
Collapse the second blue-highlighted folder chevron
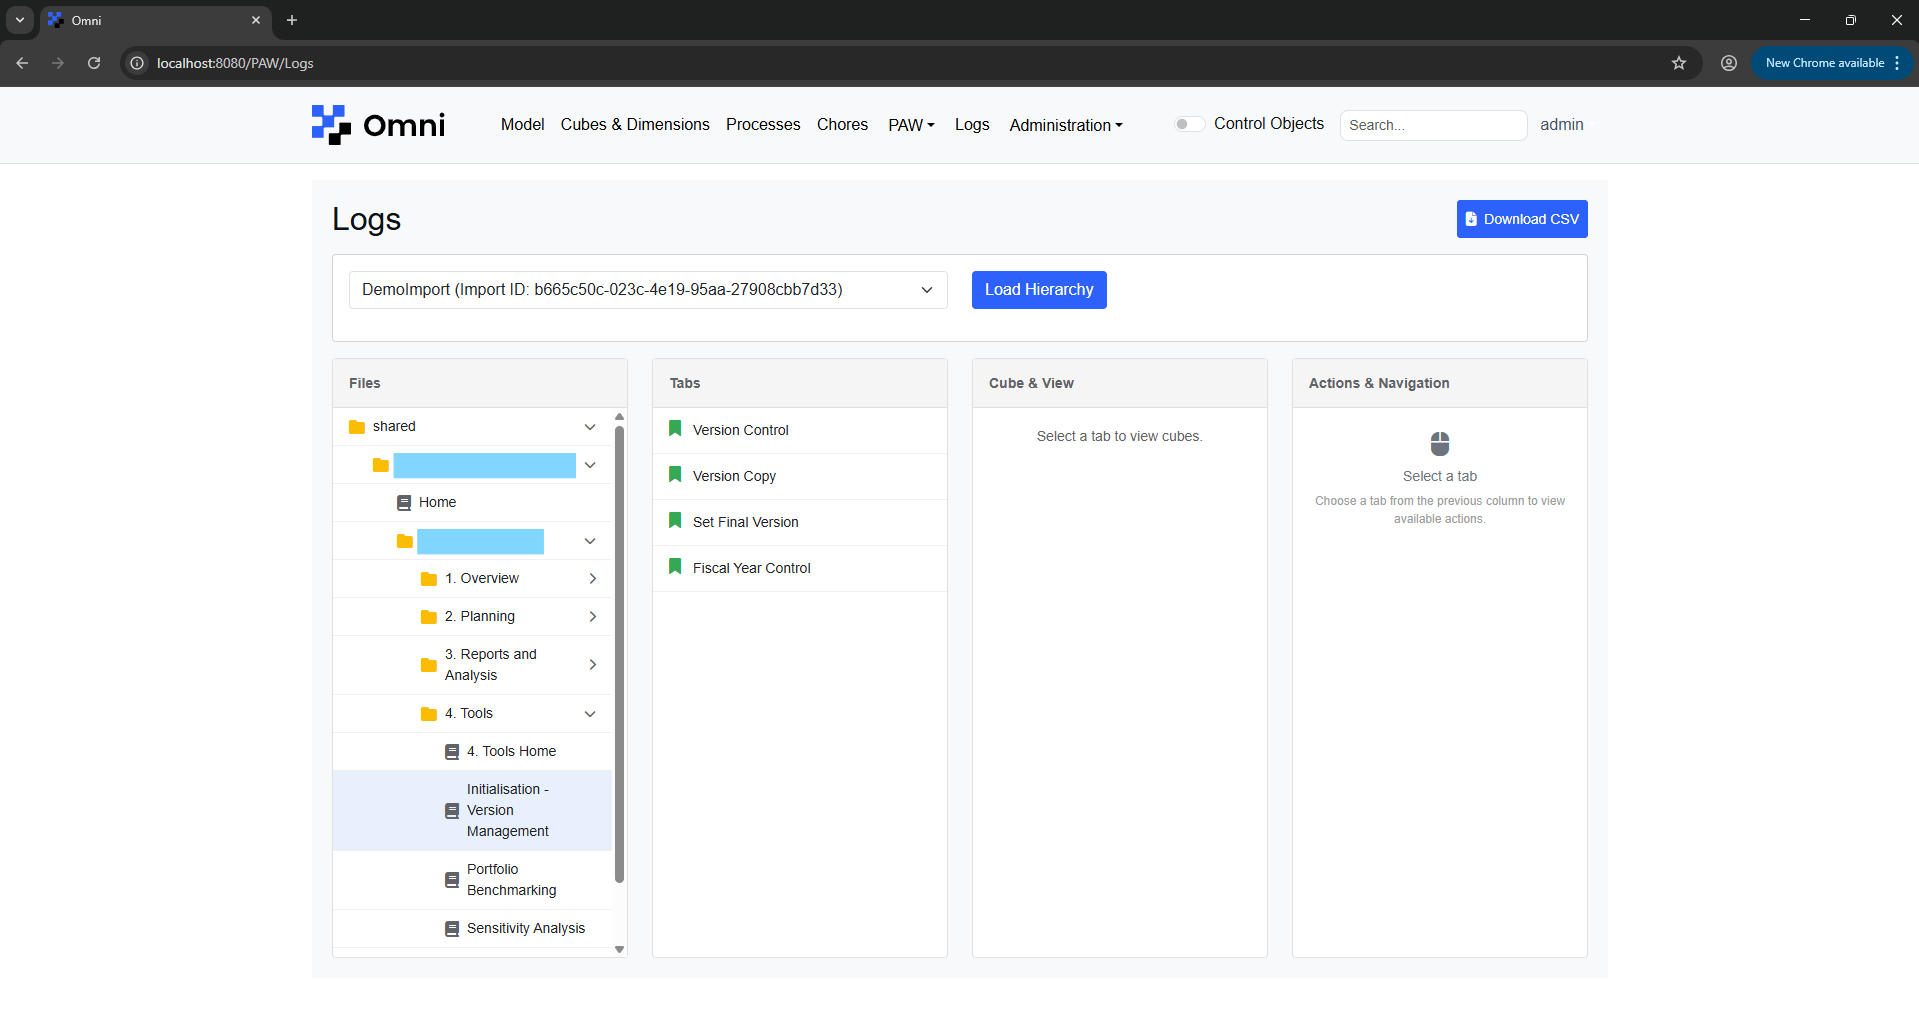(590, 541)
